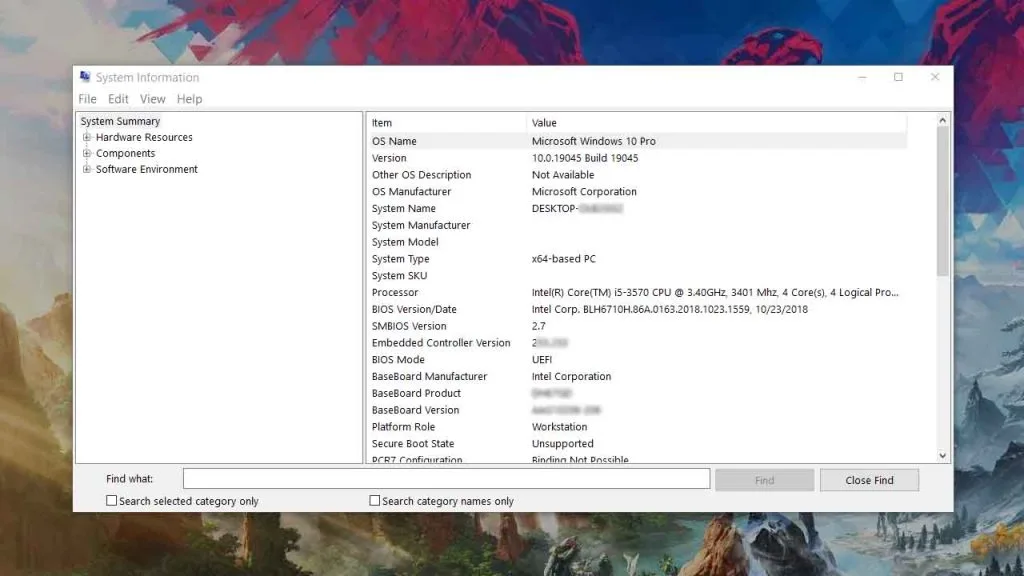
Task: Select System Summary in the tree
Action: point(120,121)
